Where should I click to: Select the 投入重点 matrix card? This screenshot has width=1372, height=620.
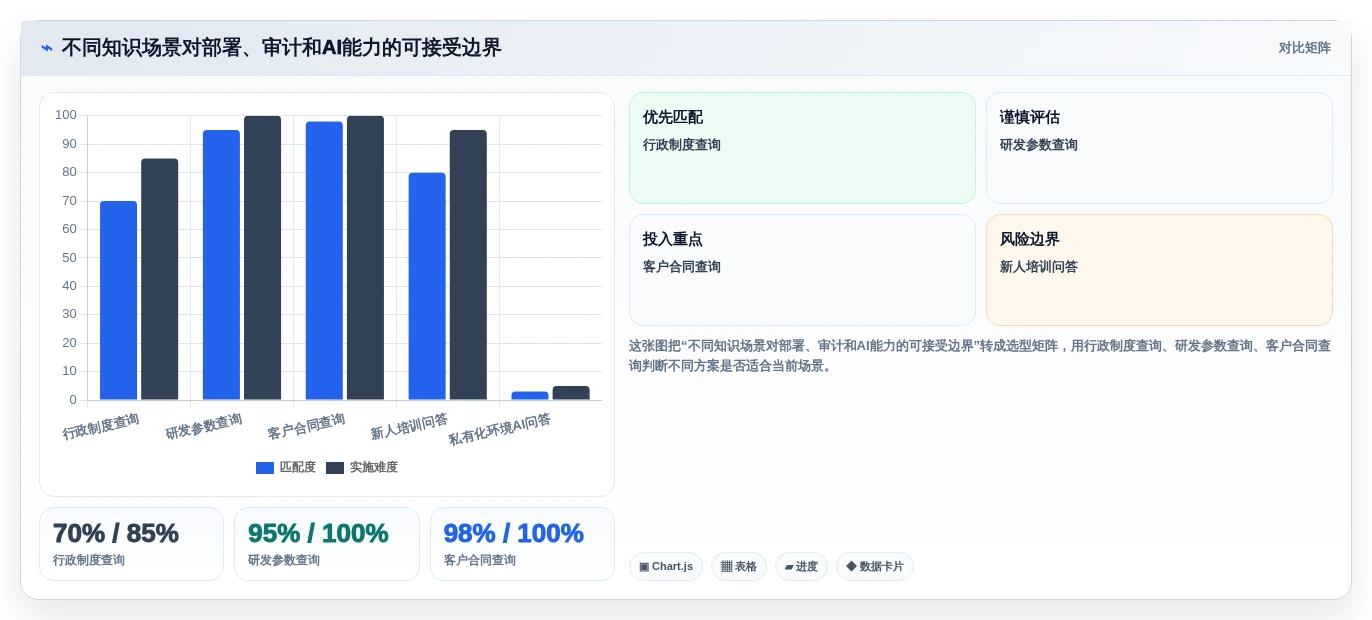(802, 270)
